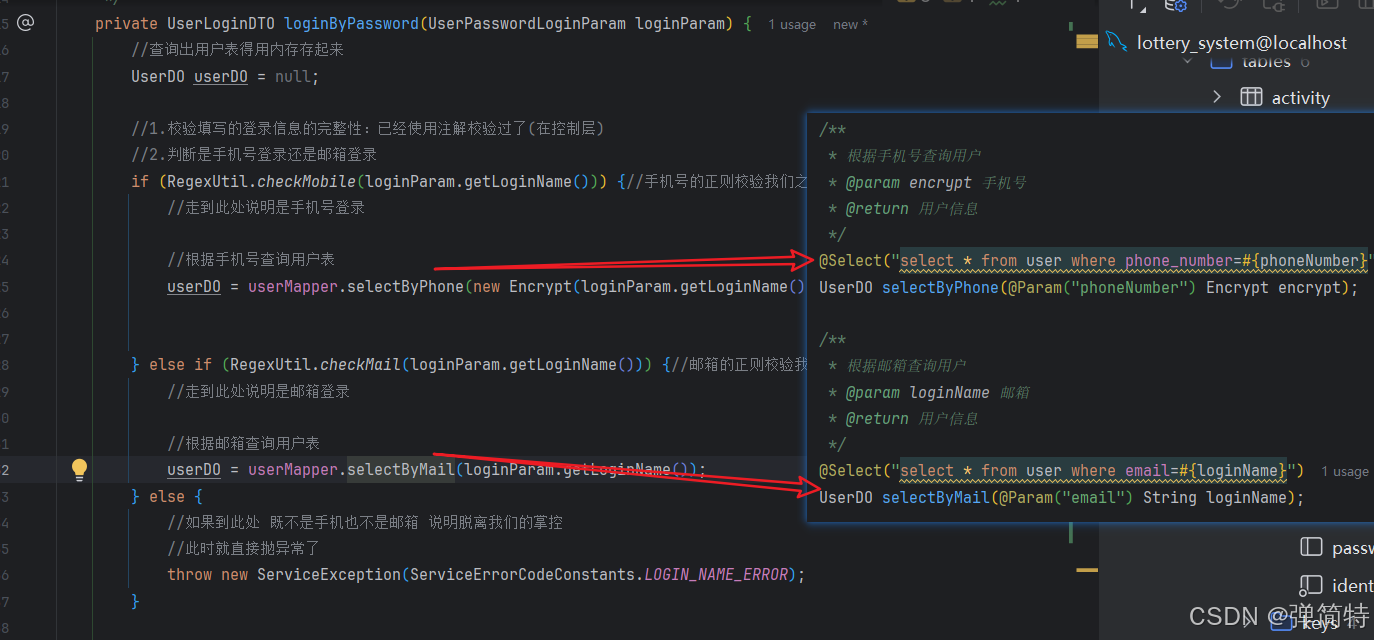
Task: Click the checkMobile method call
Action: [x=307, y=181]
